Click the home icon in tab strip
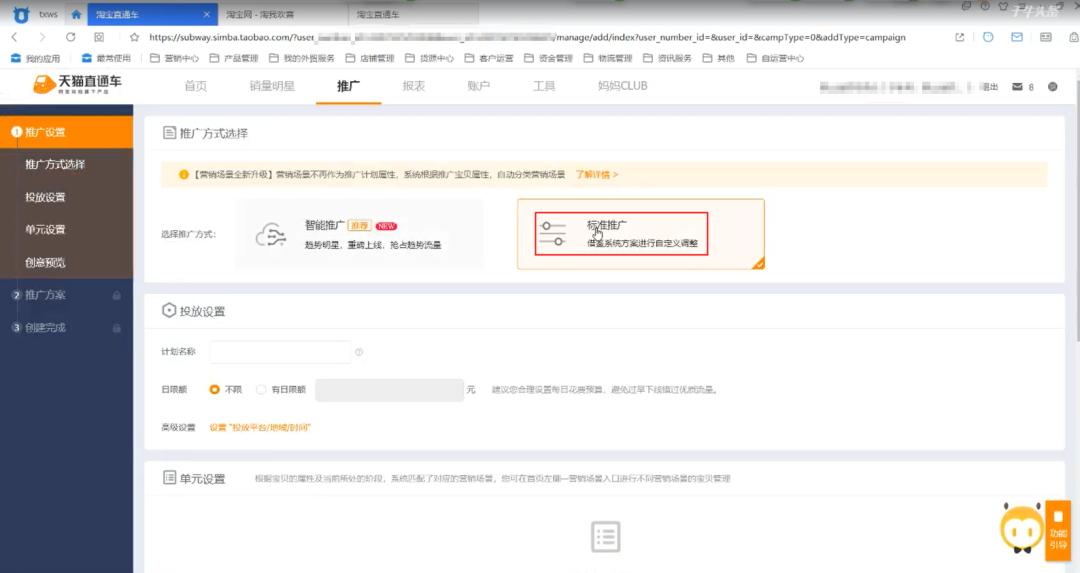 point(76,14)
